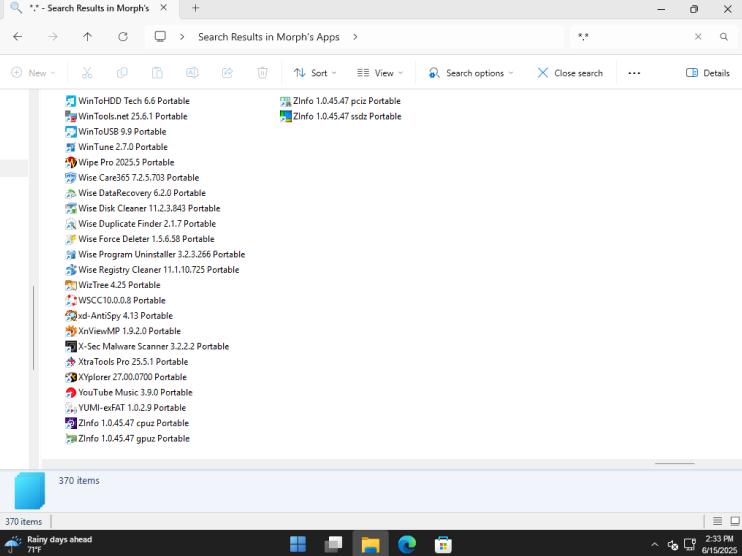Screen dimensions: 742x556
Task: Open the Windows Start menu
Action: [298, 544]
